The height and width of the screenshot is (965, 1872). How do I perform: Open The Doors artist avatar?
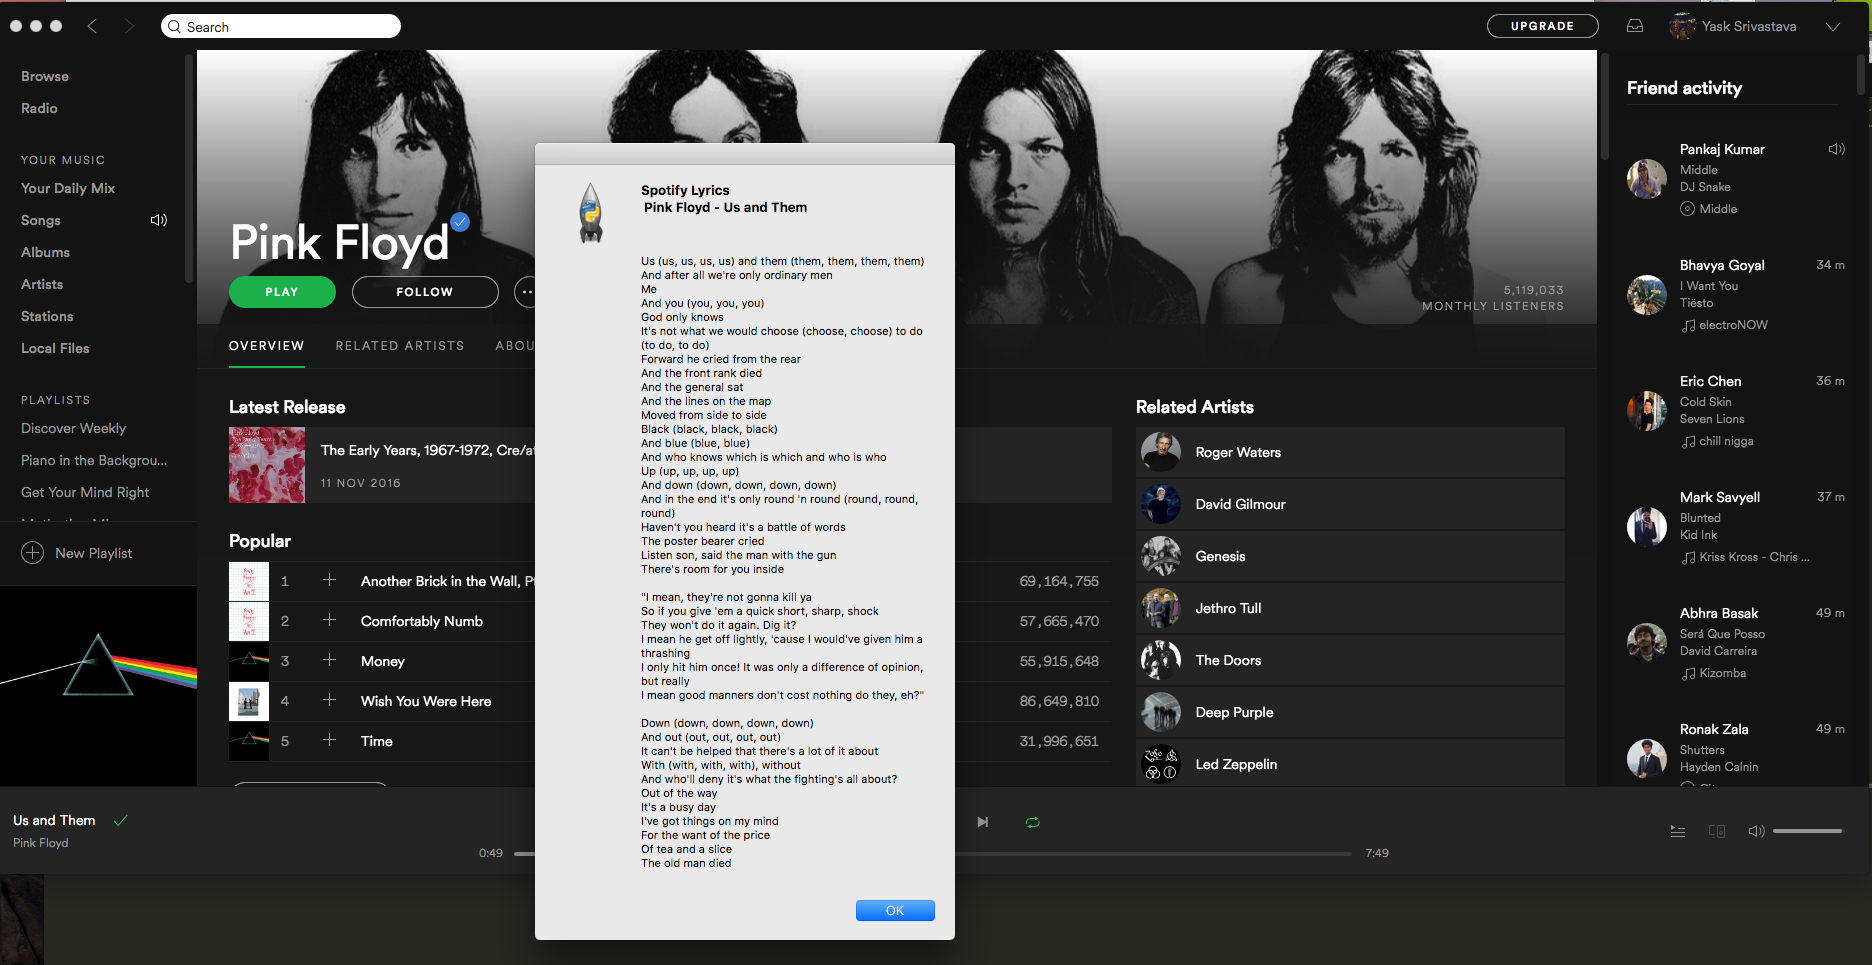point(1161,660)
